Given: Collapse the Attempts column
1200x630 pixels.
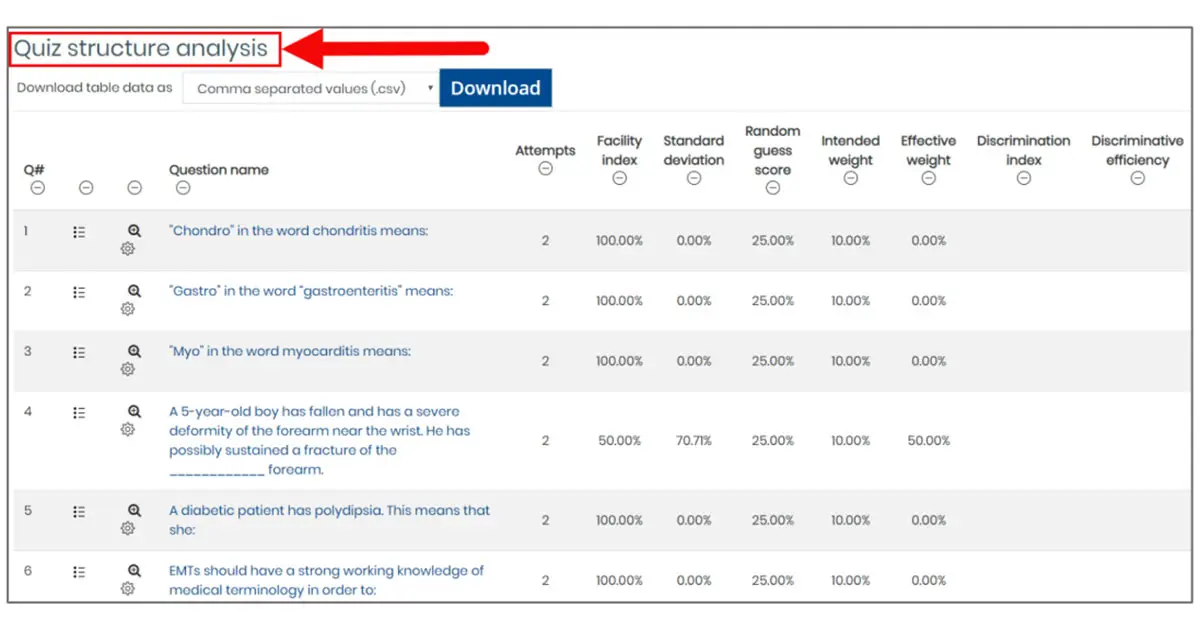Looking at the screenshot, I should 545,170.
